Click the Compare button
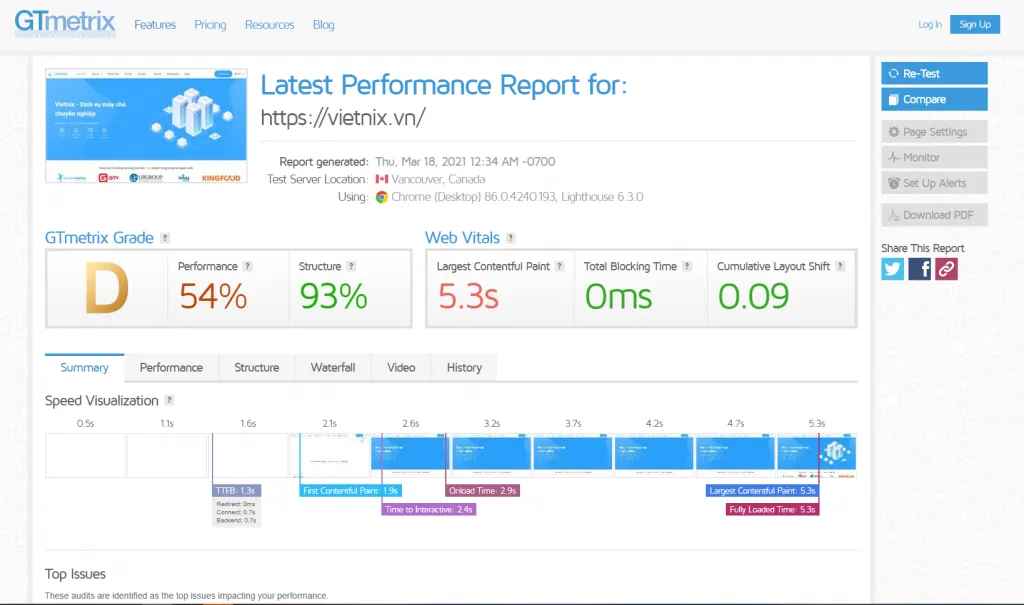The height and width of the screenshot is (605, 1024). (934, 99)
